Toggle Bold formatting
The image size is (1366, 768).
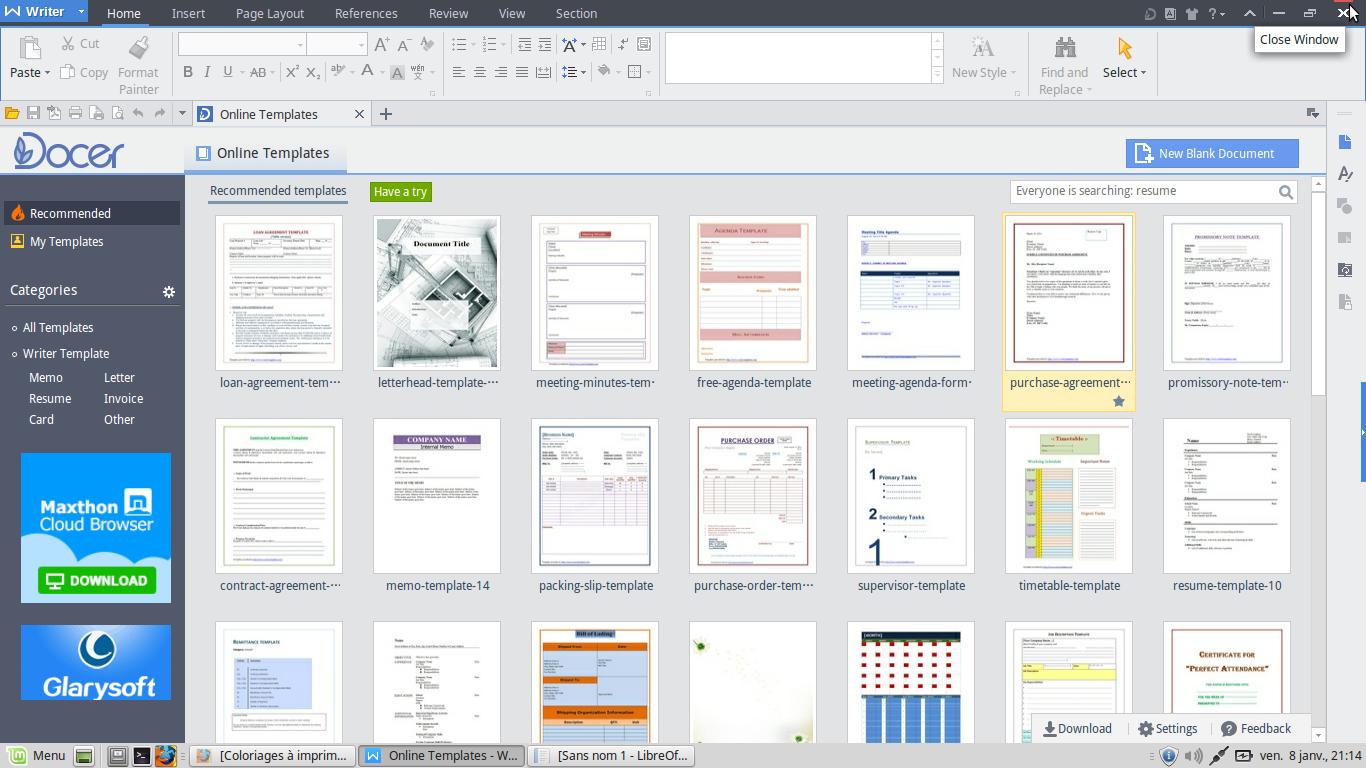point(187,72)
